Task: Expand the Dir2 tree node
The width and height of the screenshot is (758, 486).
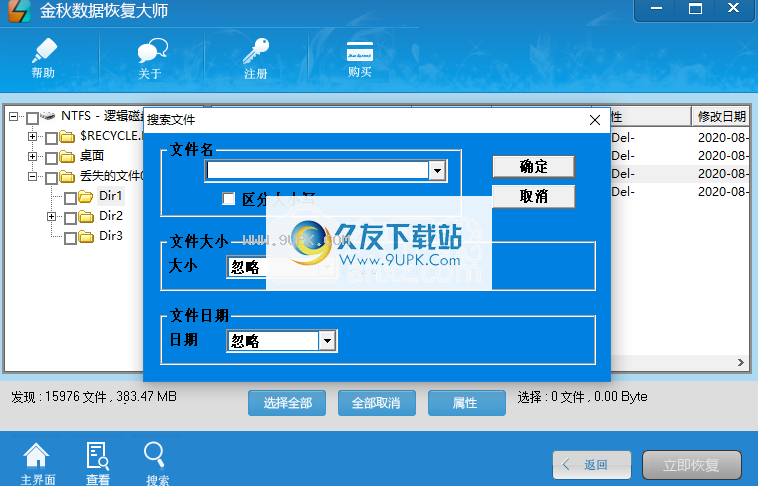Action: (51, 216)
